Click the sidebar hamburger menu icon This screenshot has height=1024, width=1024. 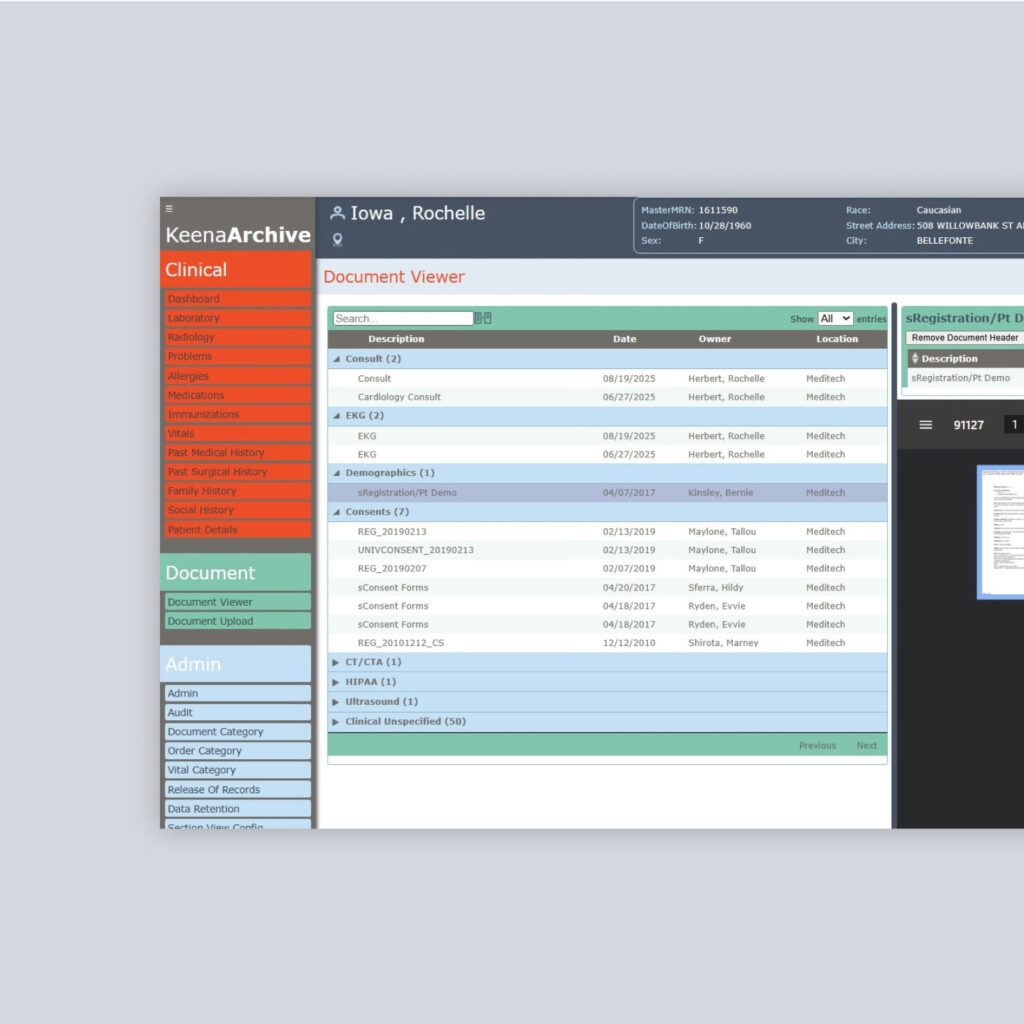[169, 209]
